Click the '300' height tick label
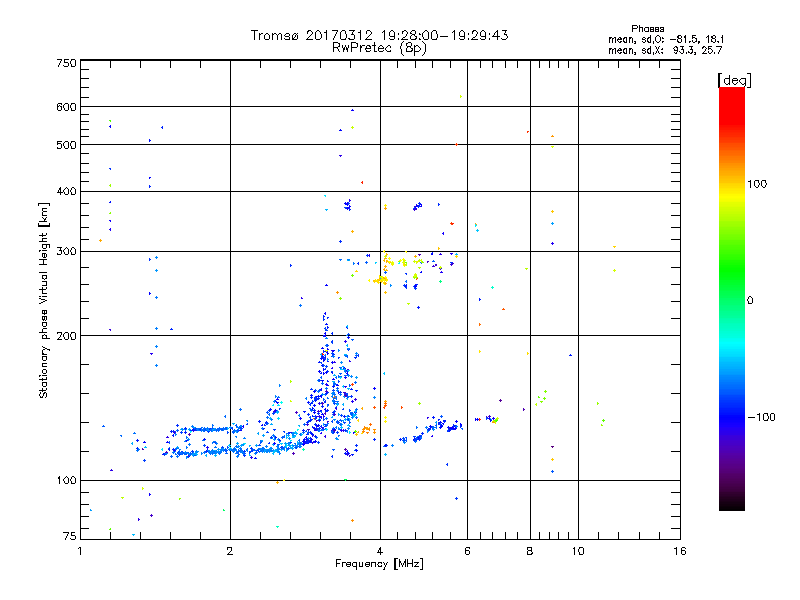Image resolution: width=800 pixels, height=600 pixels. (66, 251)
